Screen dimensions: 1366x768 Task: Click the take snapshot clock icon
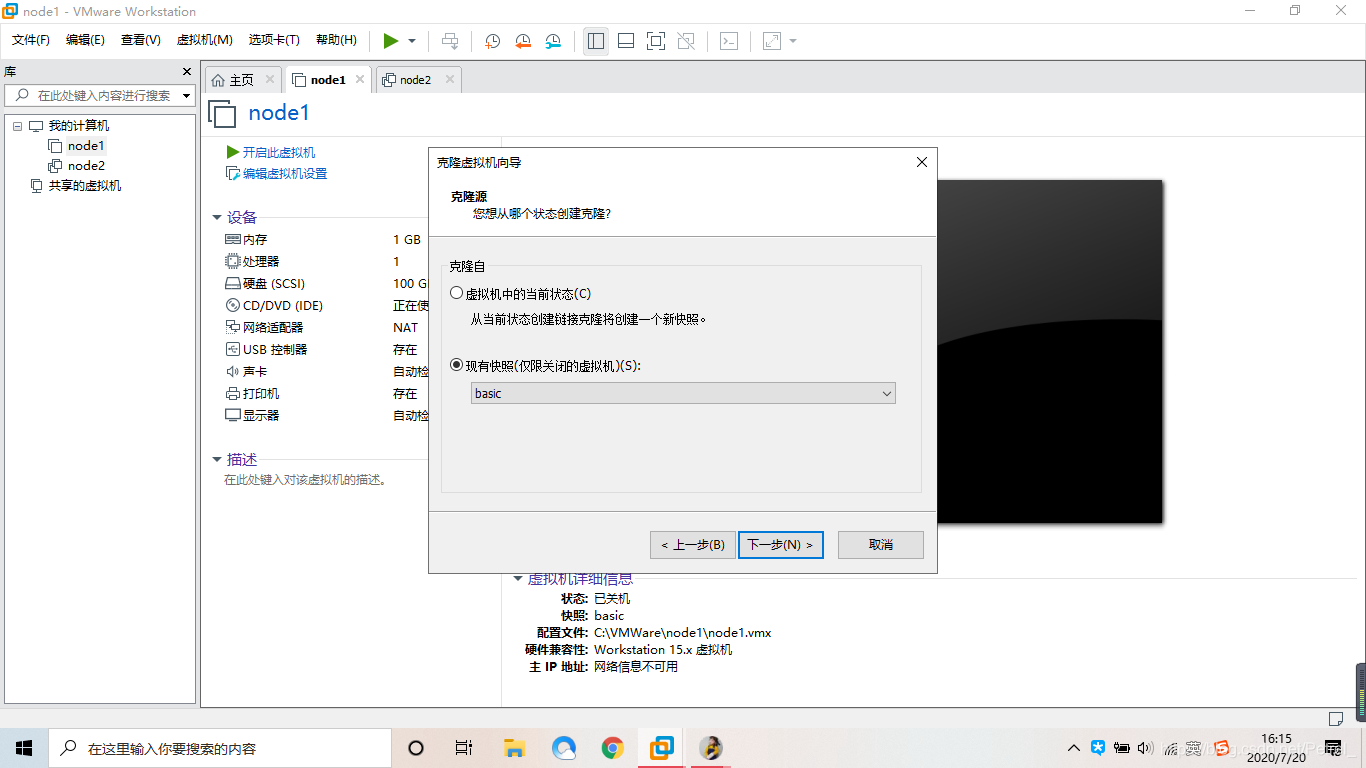click(x=492, y=41)
